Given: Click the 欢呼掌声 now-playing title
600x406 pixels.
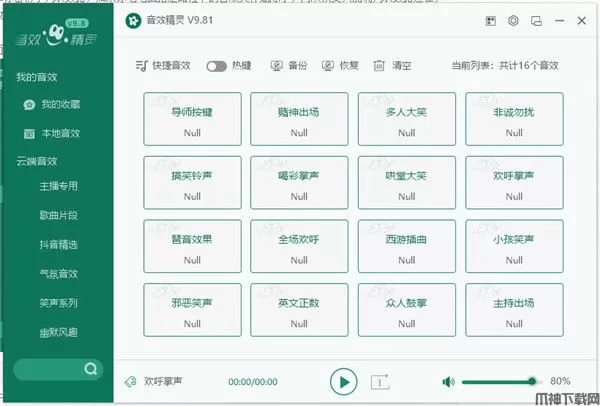Looking at the screenshot, I should 163,381.
